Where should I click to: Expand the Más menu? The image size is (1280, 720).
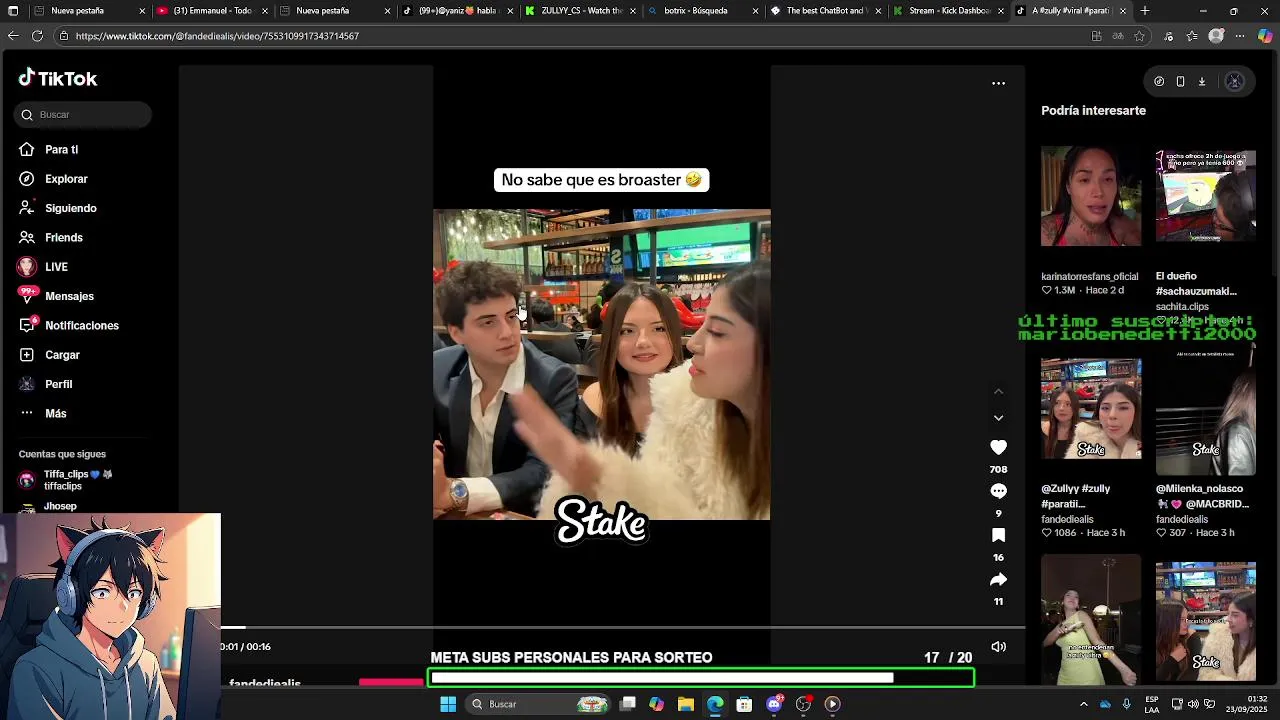point(55,414)
